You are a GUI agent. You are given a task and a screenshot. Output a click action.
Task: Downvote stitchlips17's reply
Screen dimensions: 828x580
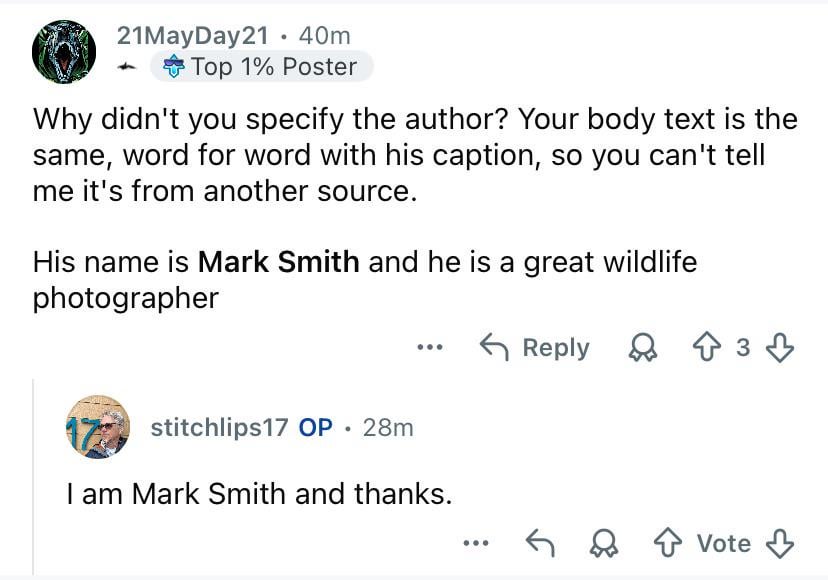(780, 544)
